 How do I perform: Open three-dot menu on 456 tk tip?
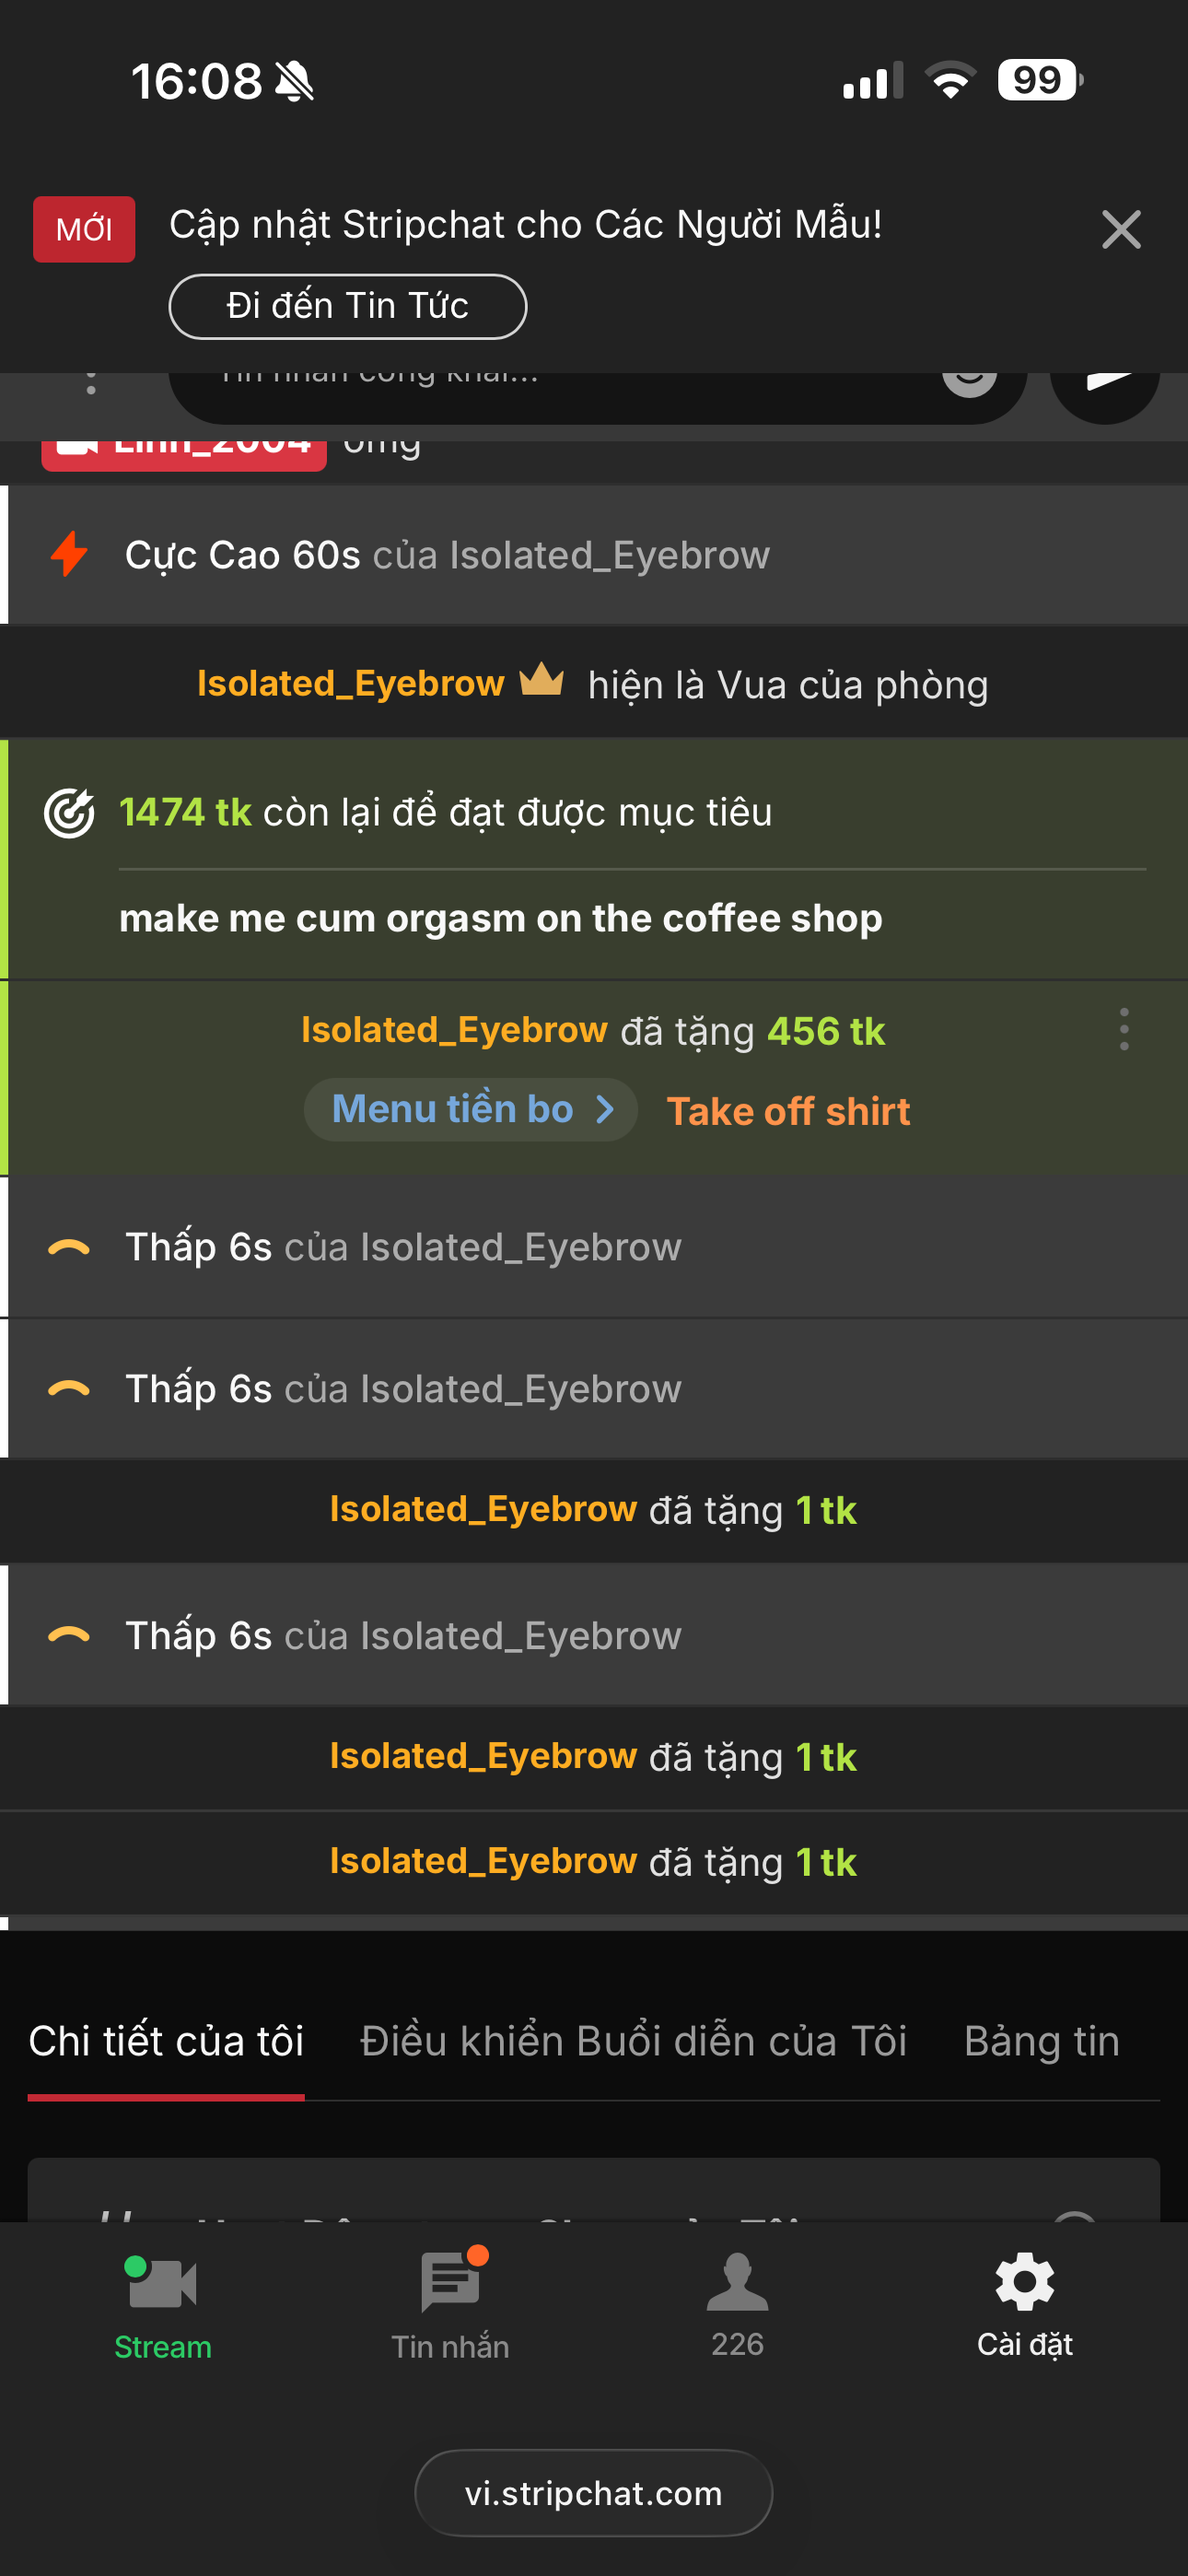pos(1124,1029)
